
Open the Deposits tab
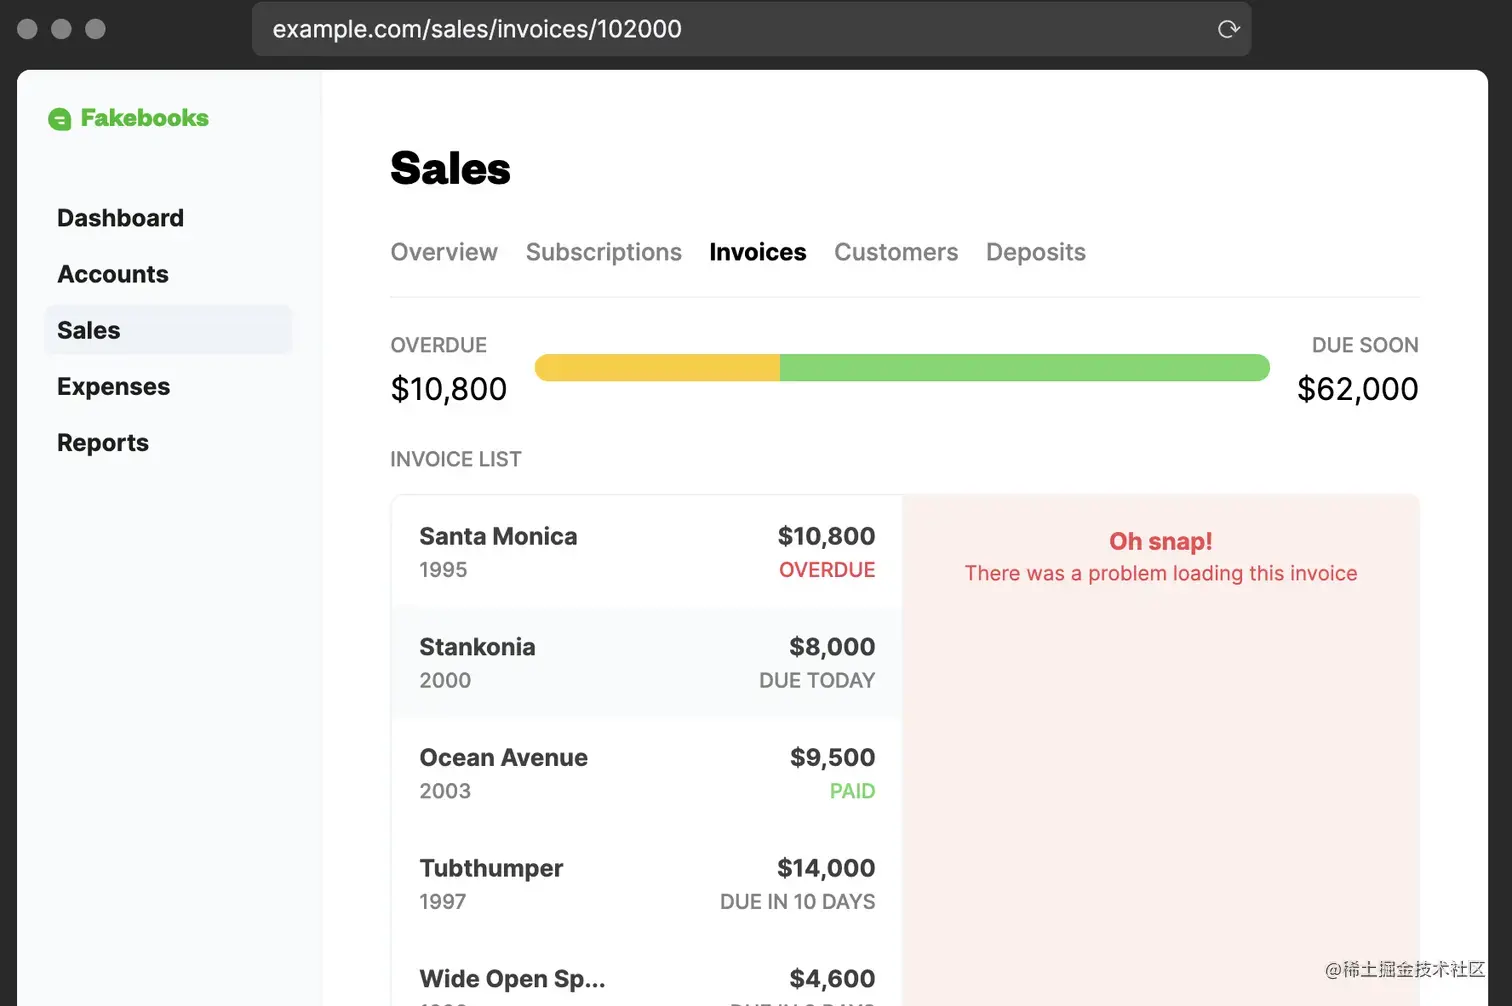pyautogui.click(x=1036, y=252)
